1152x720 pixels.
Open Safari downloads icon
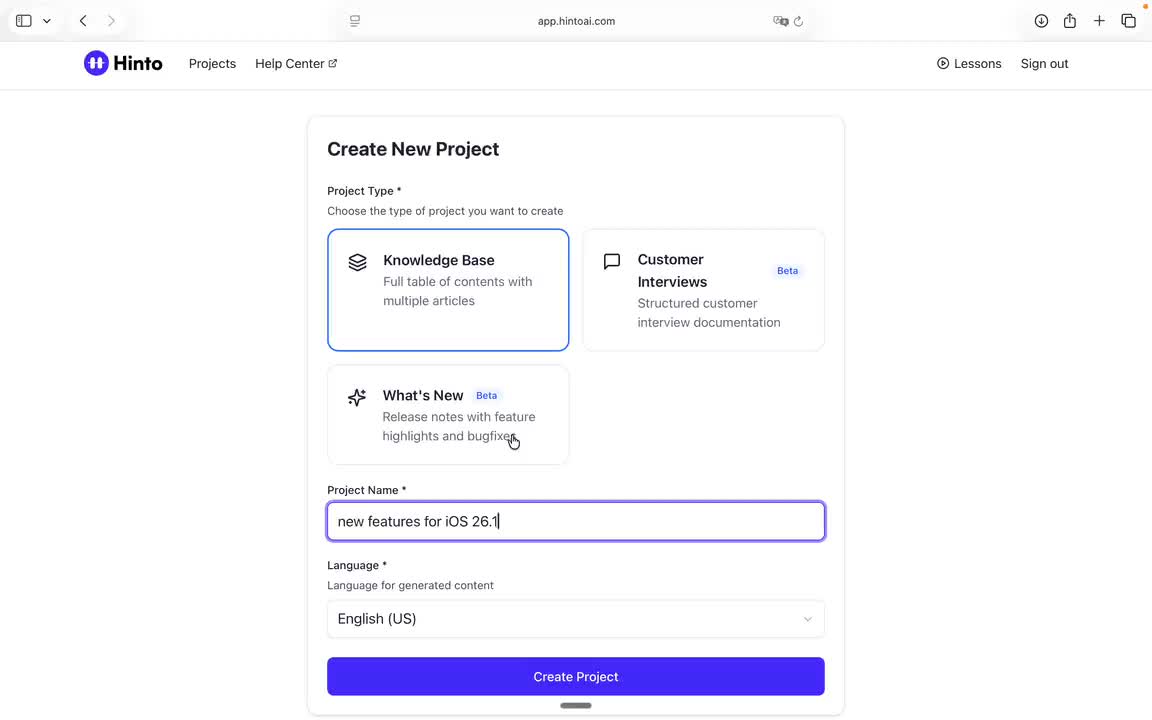[x=1041, y=21]
